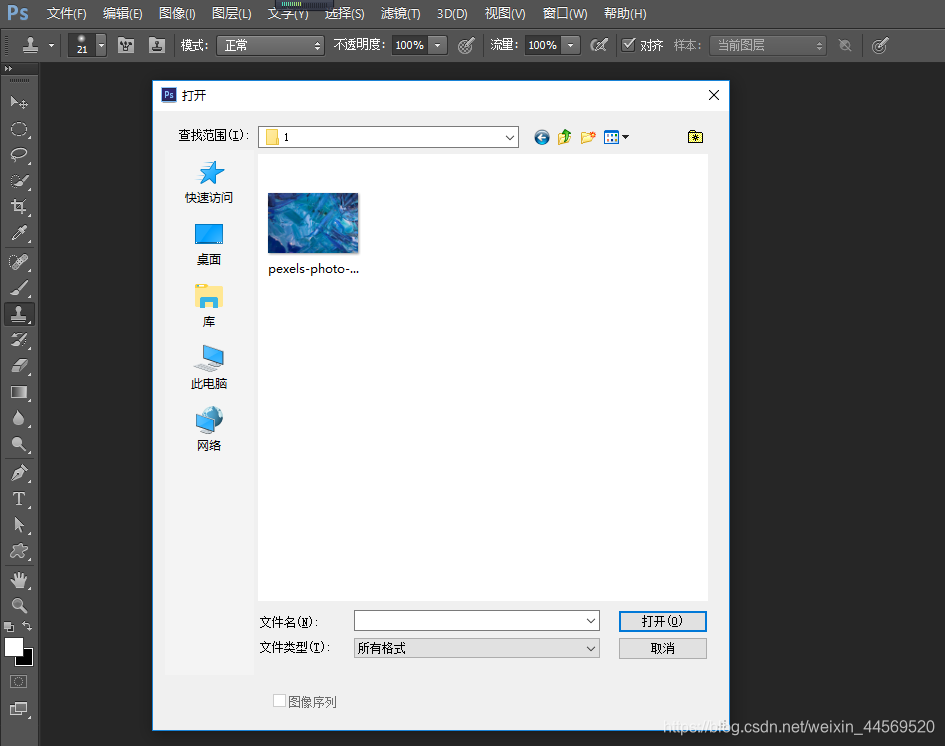Select the Pen tool

click(19, 473)
